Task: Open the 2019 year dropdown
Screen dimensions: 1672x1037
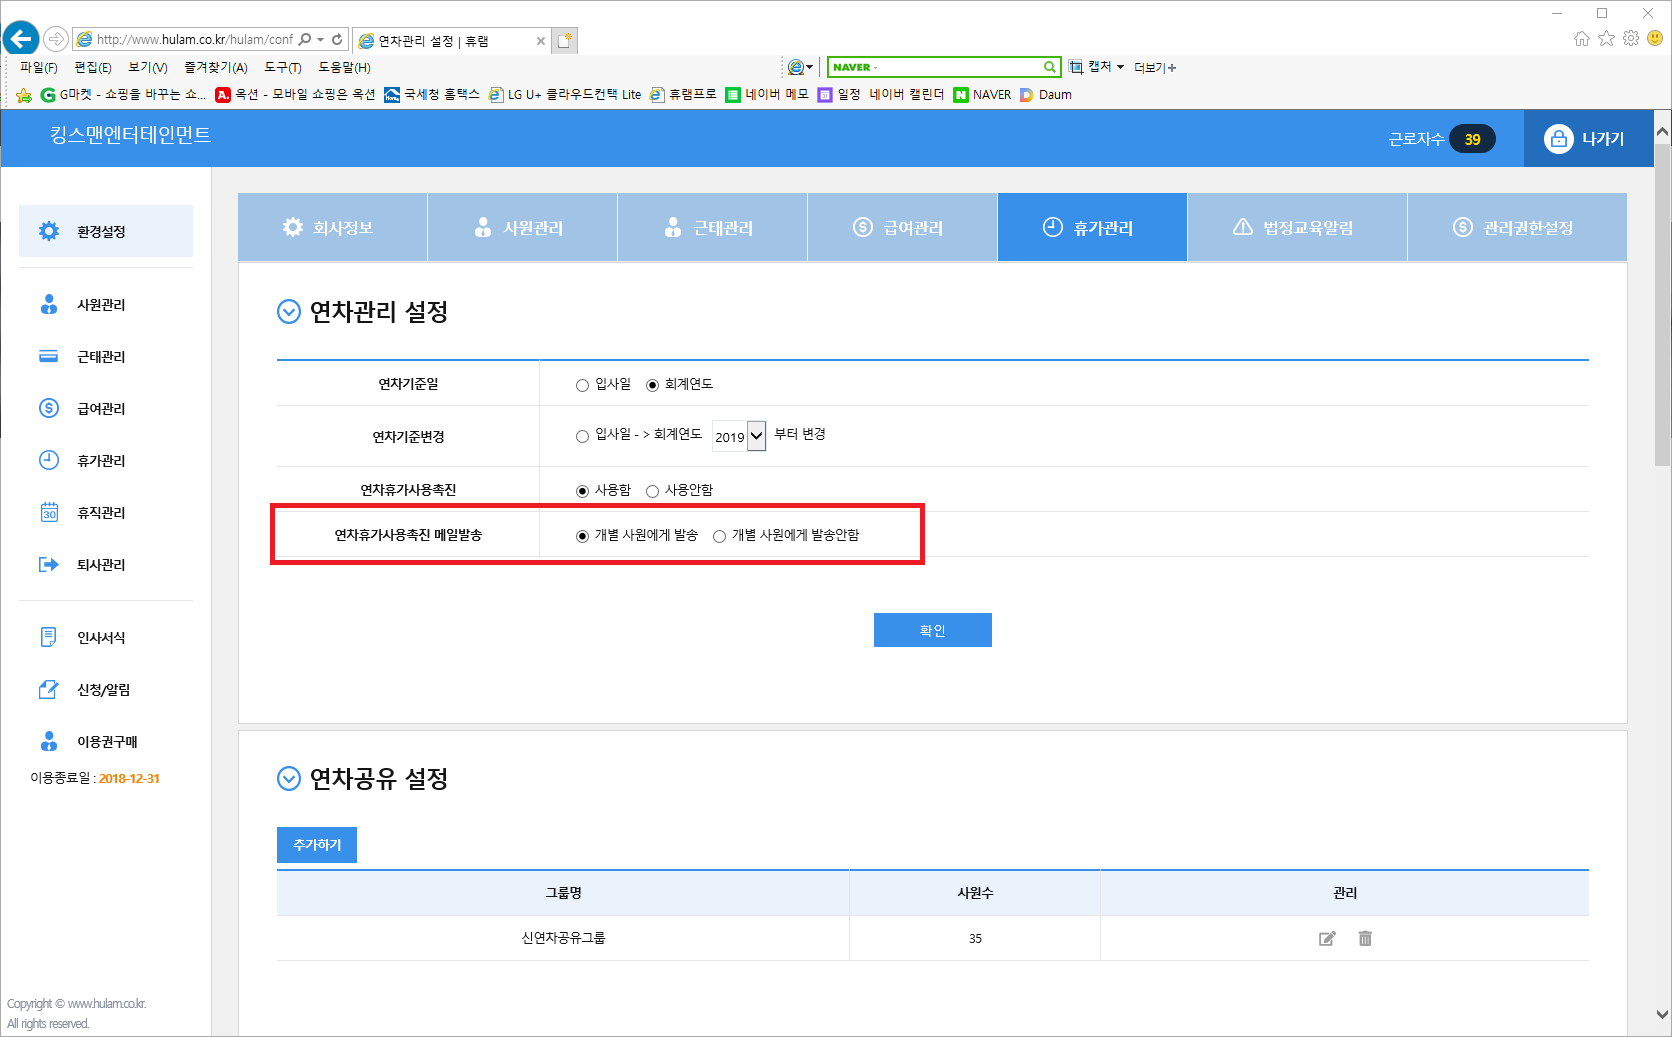Action: tap(739, 436)
